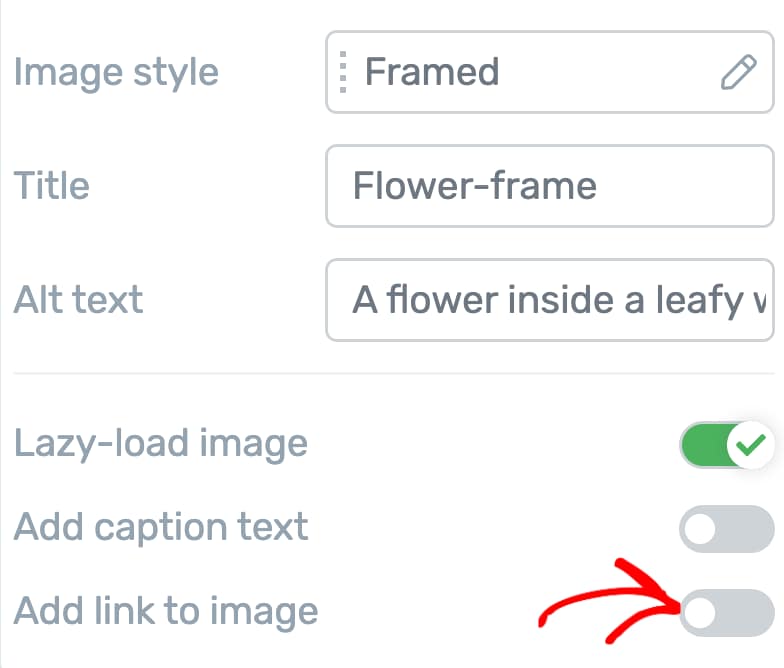Click the white knob of link toggle
This screenshot has width=784, height=668.
(701, 613)
